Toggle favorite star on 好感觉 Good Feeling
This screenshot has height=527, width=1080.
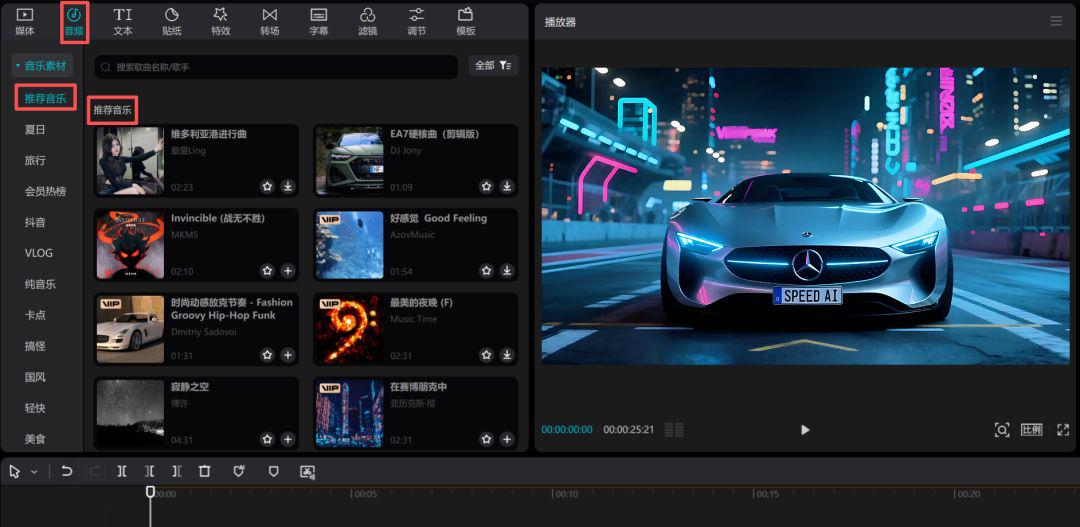[x=486, y=271]
